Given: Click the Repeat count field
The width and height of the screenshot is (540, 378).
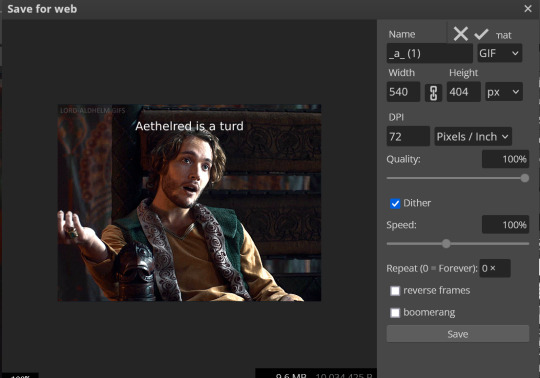Looking at the screenshot, I should click(x=495, y=268).
